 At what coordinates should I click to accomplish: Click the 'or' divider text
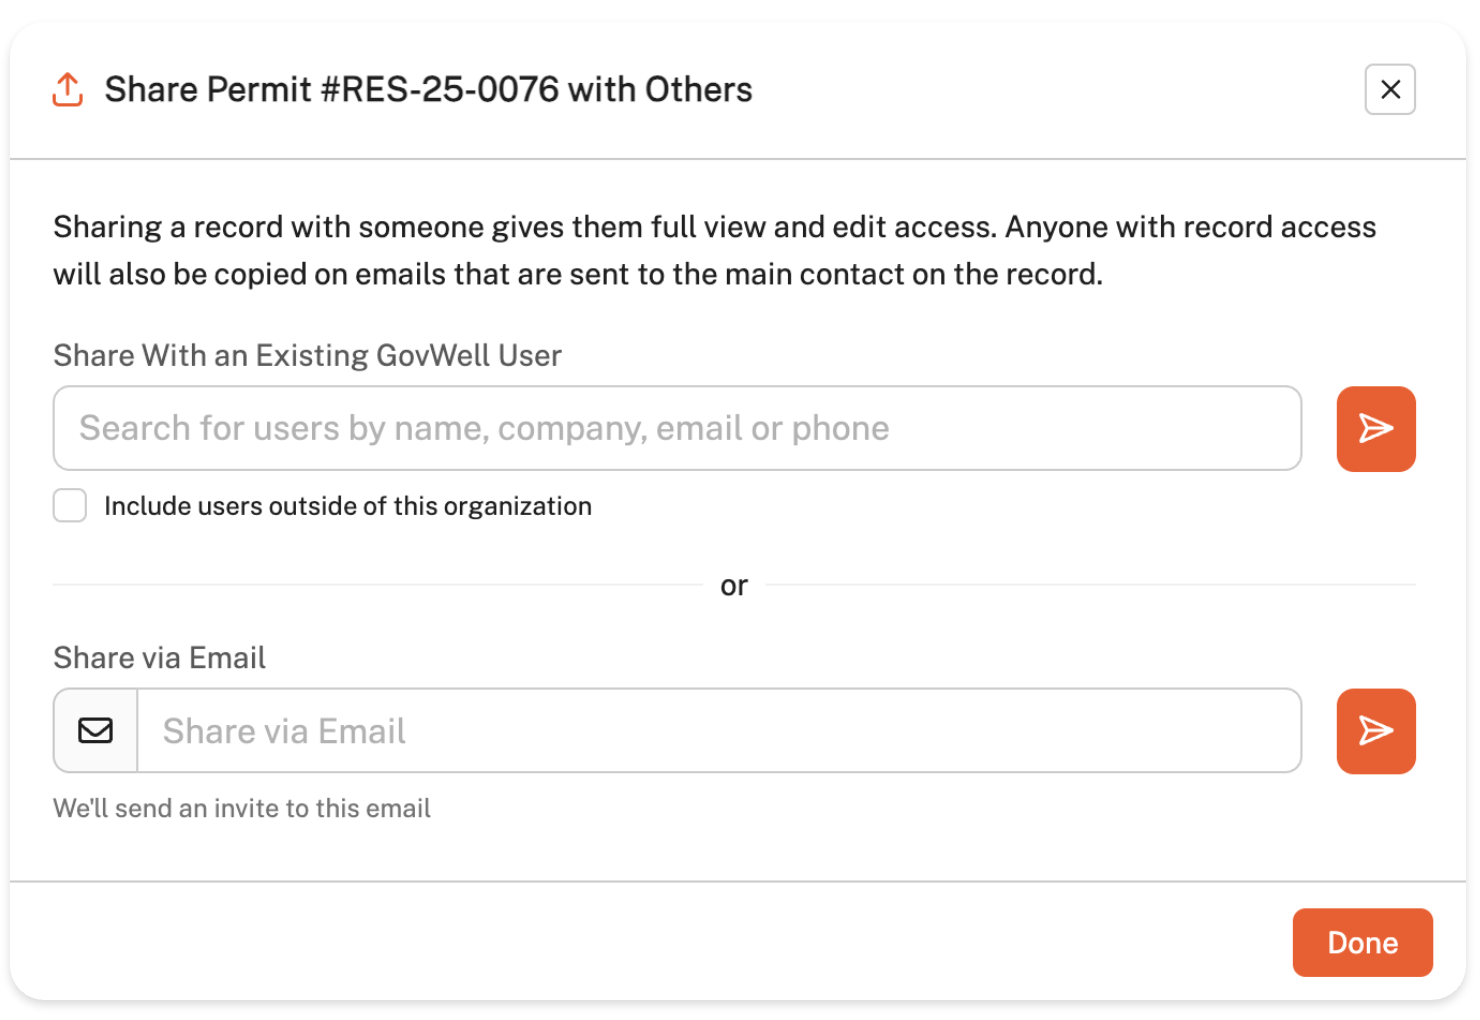(x=734, y=585)
